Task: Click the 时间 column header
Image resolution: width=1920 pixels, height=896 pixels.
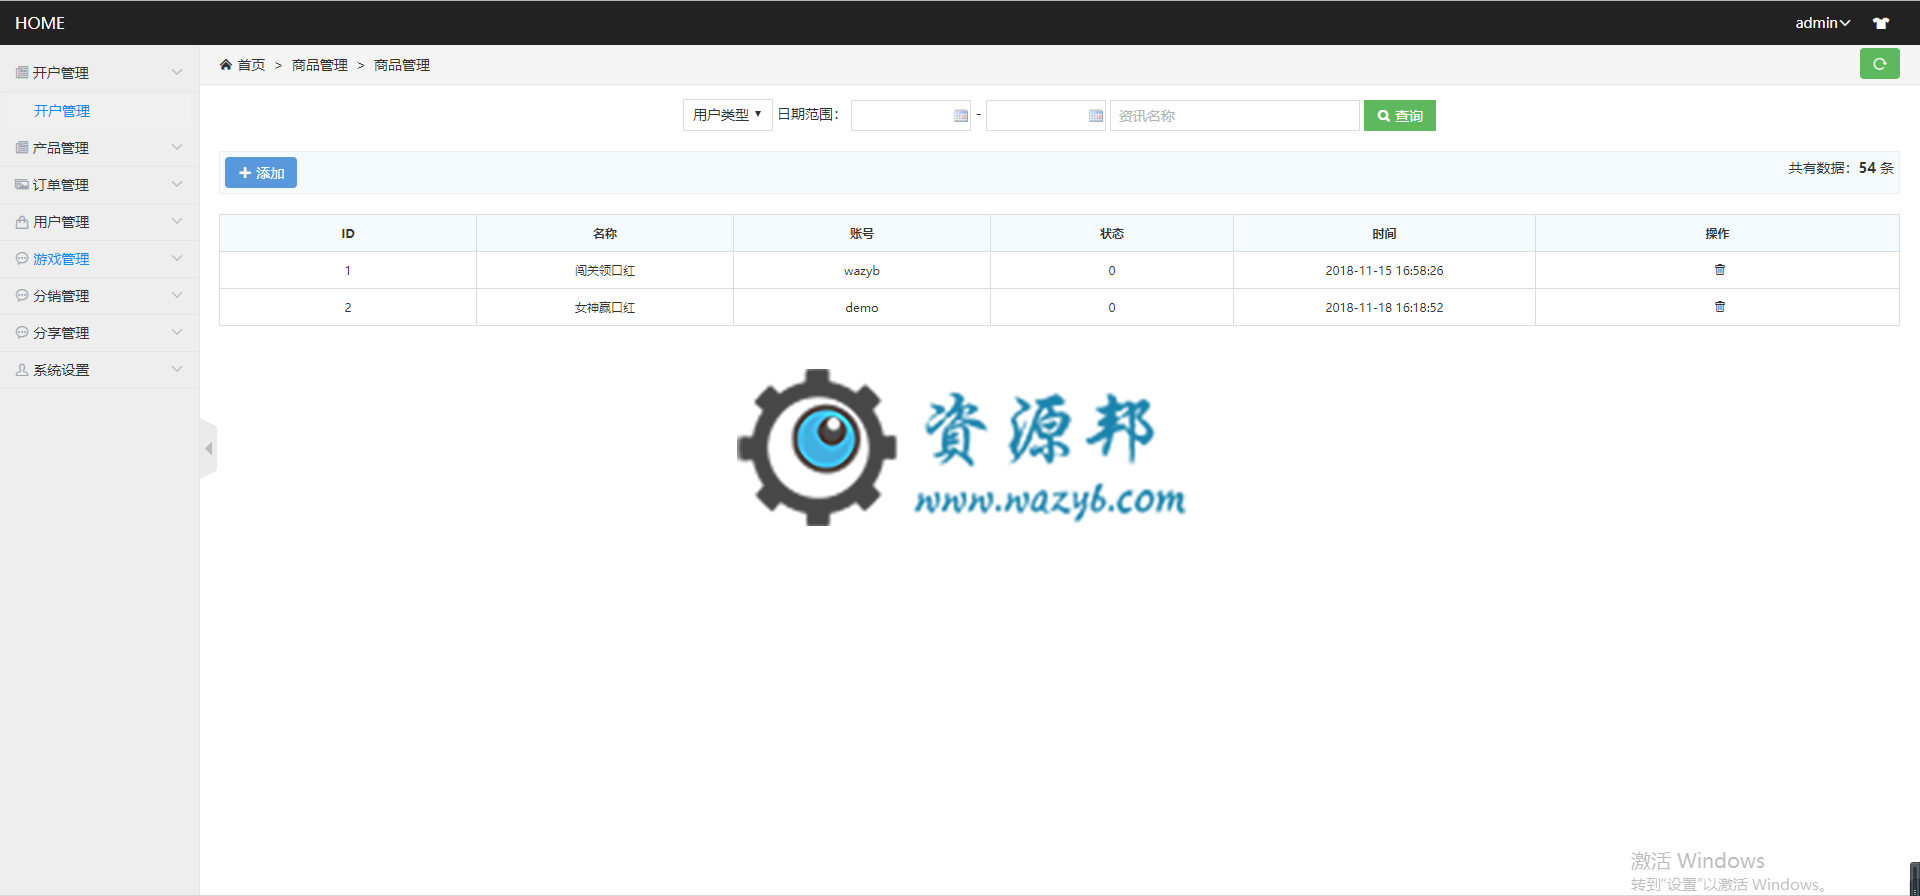Action: pos(1384,233)
